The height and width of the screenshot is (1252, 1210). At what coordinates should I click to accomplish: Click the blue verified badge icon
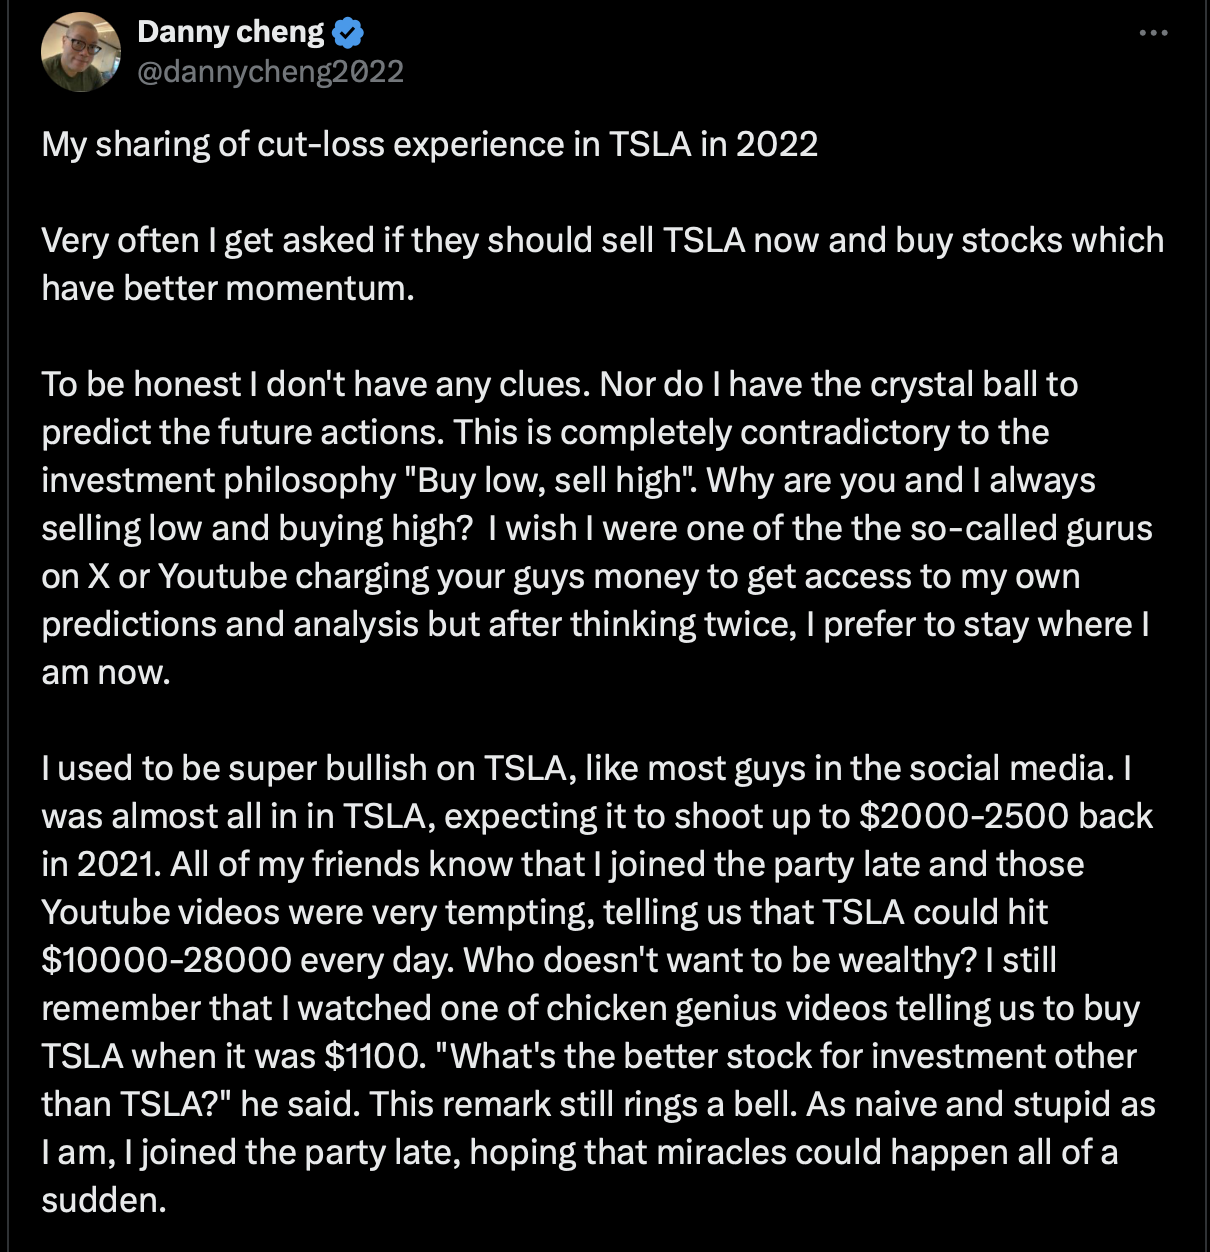pyautogui.click(x=347, y=33)
